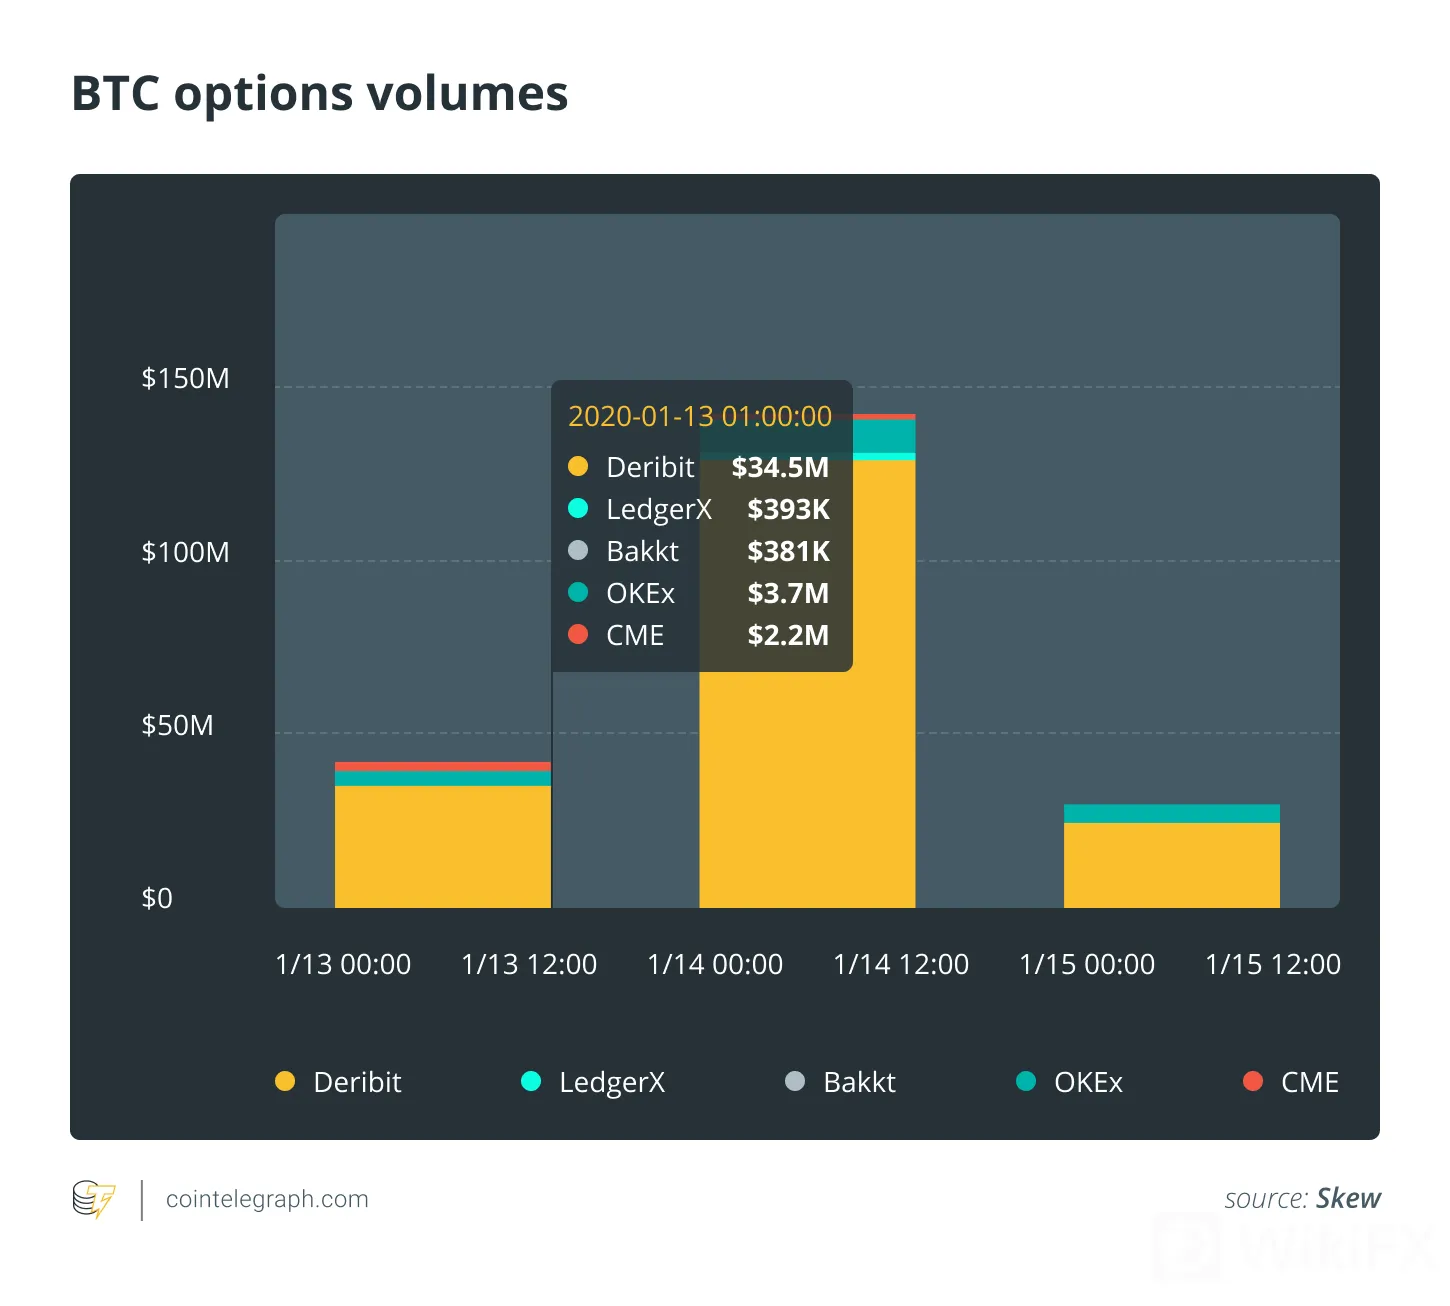
Task: Open the cointelegraph.com link
Action: (x=267, y=1199)
